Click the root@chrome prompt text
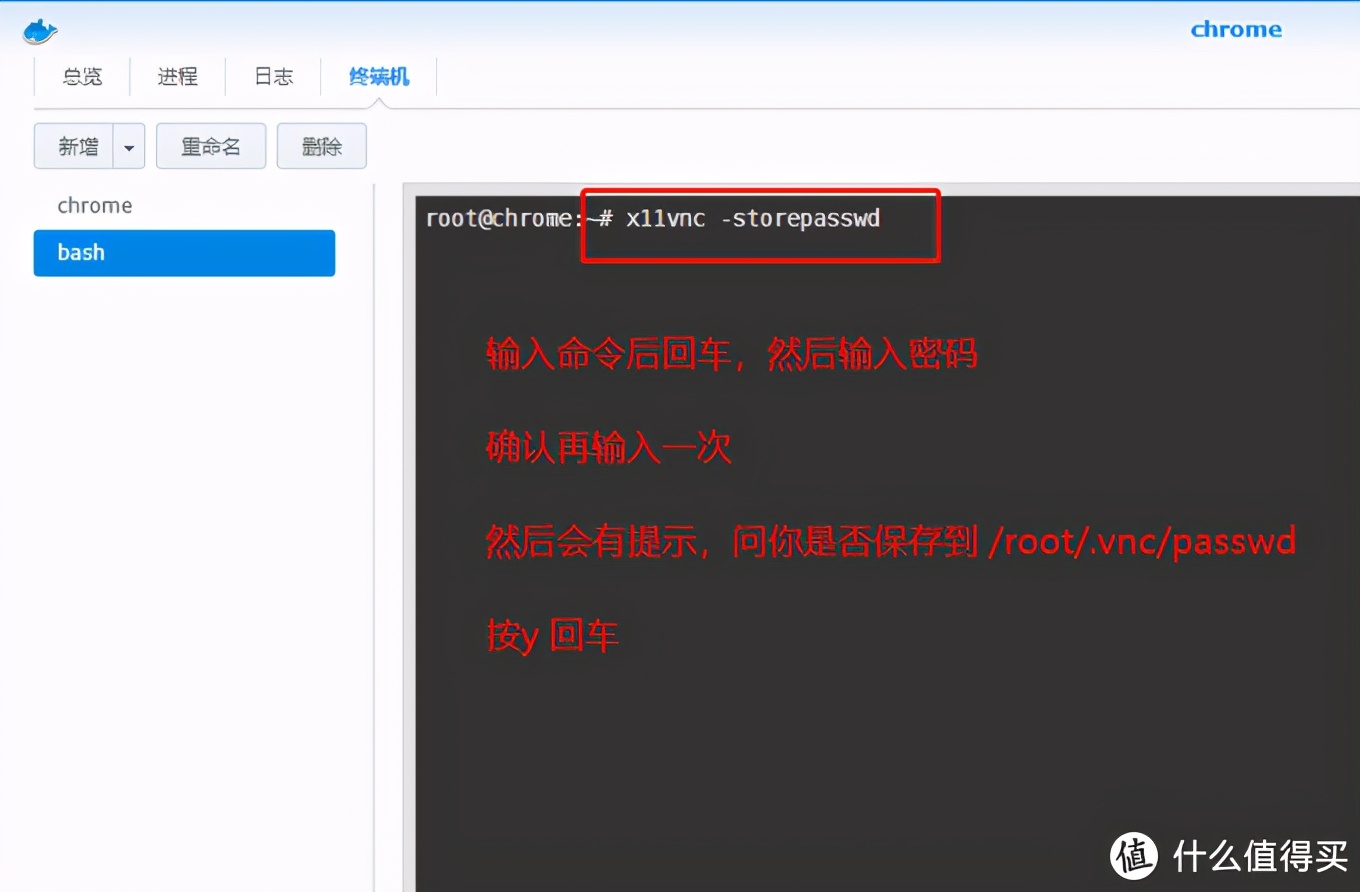Image resolution: width=1360 pixels, height=892 pixels. [x=519, y=219]
